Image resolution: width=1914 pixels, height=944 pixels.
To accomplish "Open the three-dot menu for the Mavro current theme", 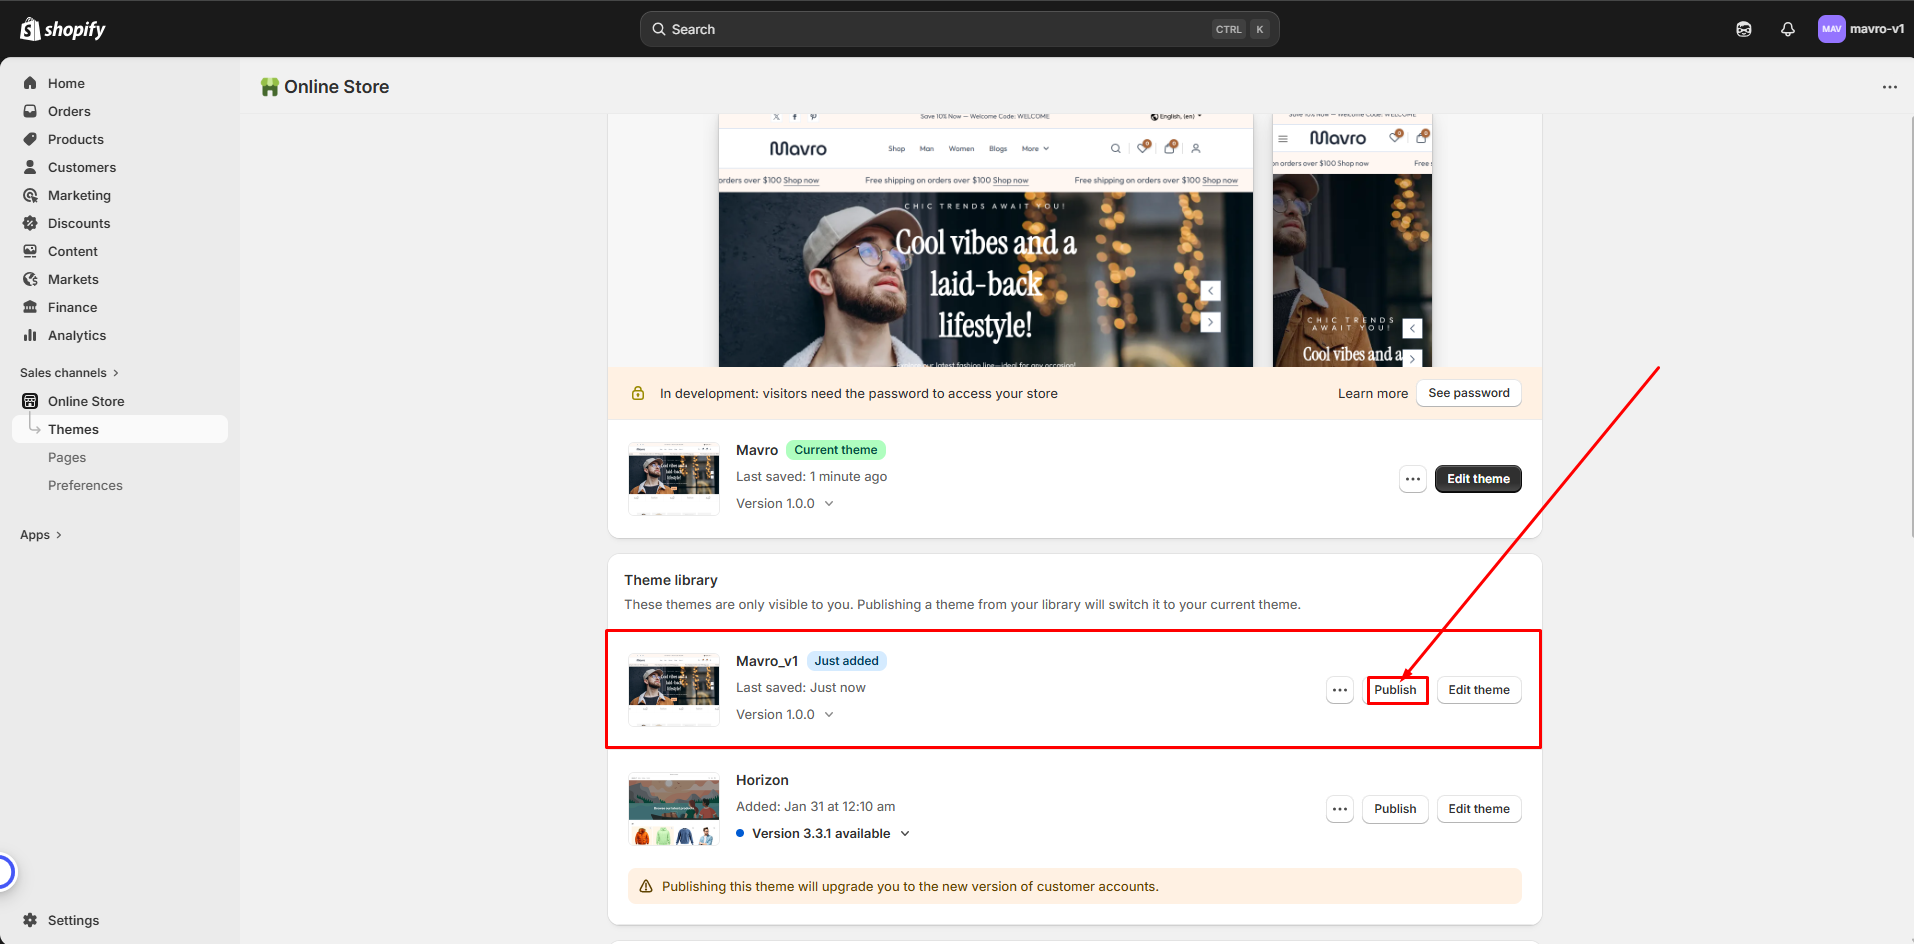I will pos(1412,479).
